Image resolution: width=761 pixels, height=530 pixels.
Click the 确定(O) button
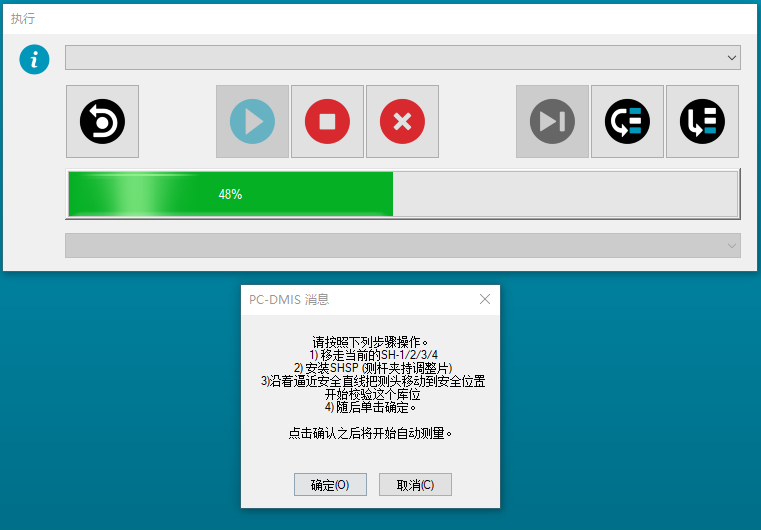point(330,485)
